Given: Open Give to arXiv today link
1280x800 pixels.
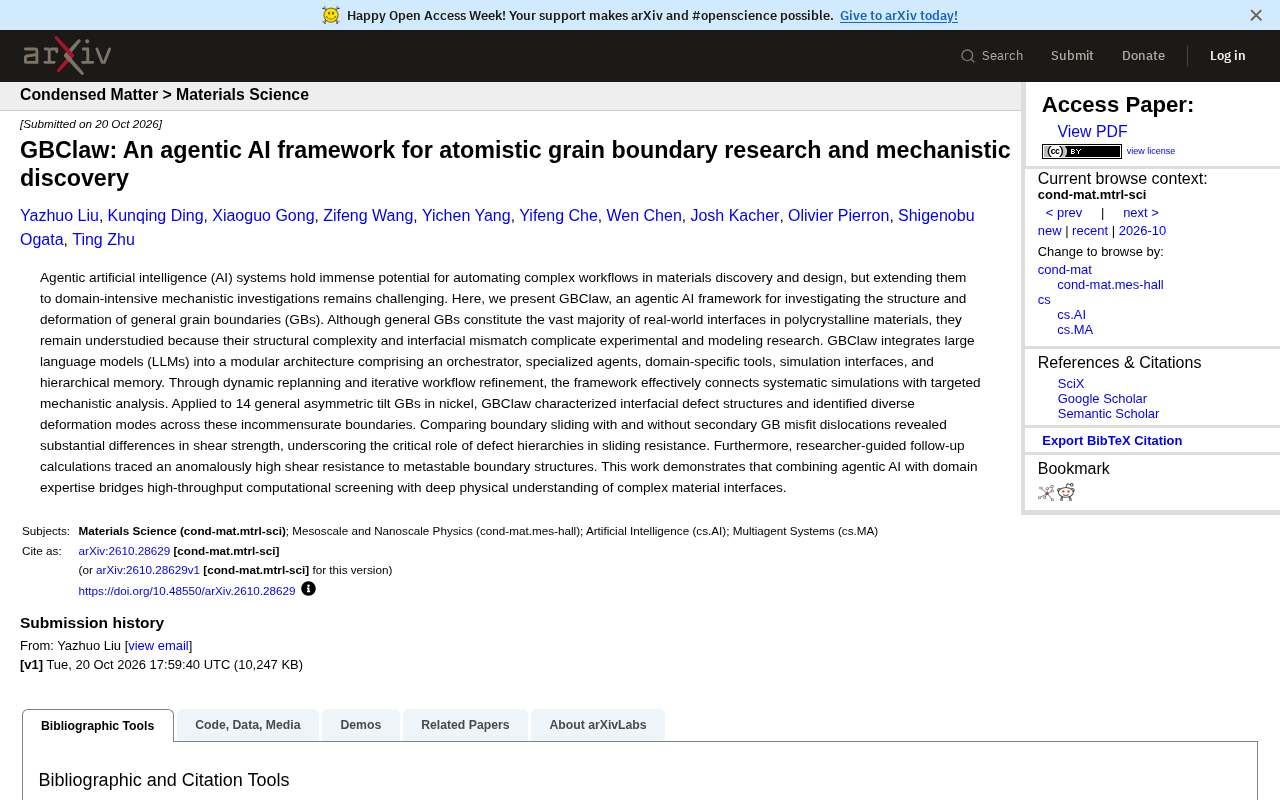Looking at the screenshot, I should pyautogui.click(x=899, y=15).
